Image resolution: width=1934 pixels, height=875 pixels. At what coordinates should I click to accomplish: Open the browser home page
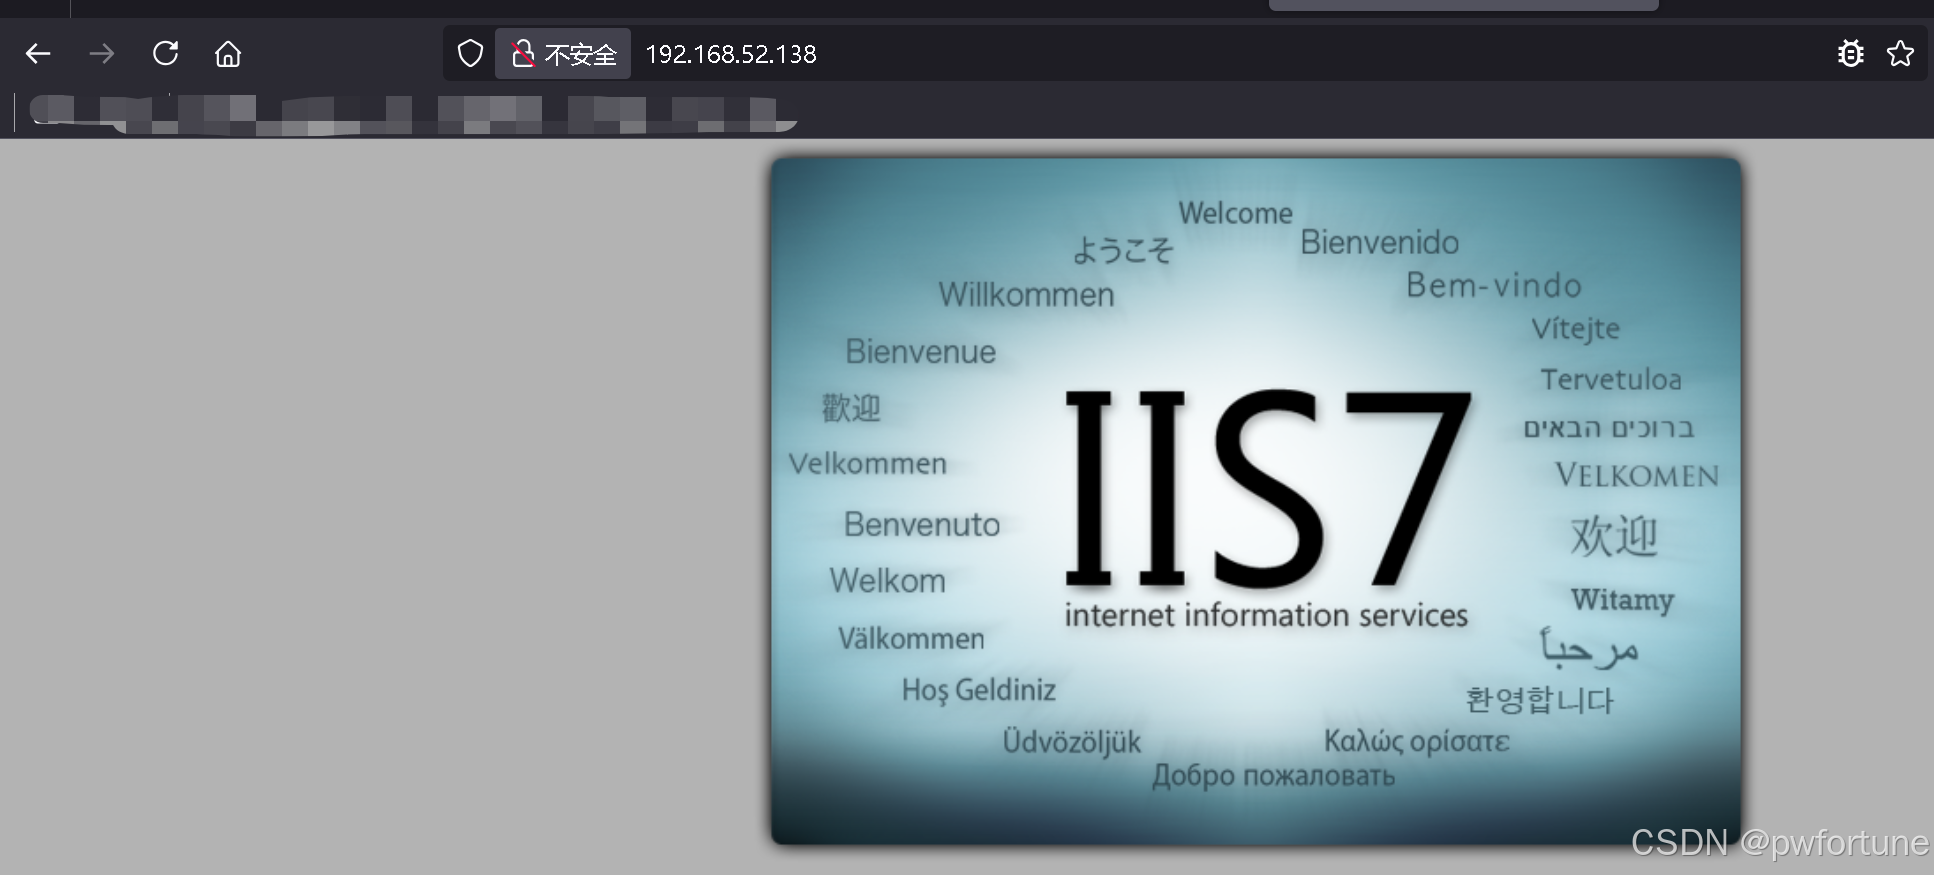click(x=228, y=54)
